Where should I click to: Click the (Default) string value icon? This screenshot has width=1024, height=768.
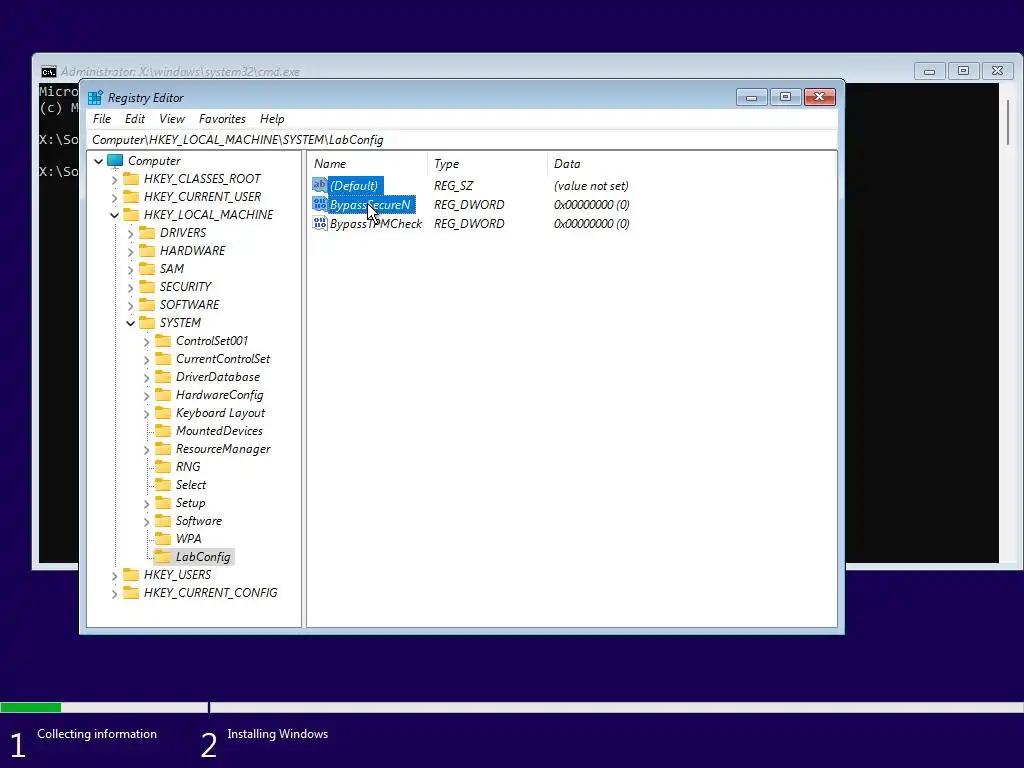pos(319,185)
